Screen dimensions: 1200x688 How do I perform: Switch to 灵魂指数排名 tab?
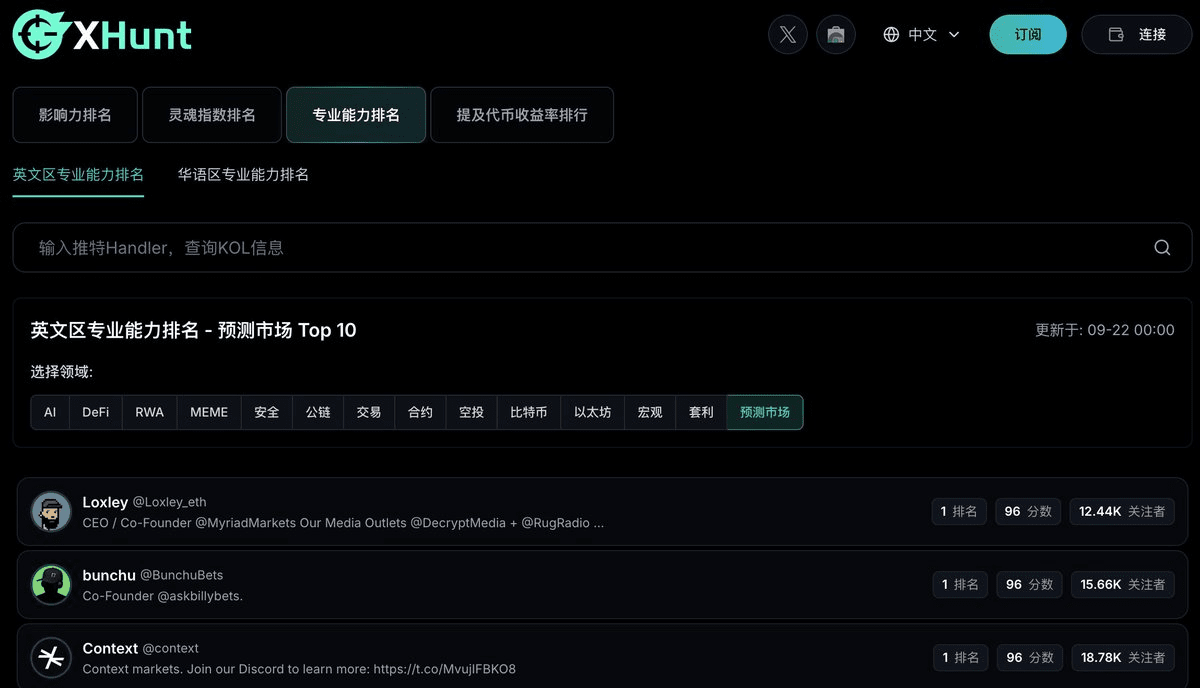[212, 115]
